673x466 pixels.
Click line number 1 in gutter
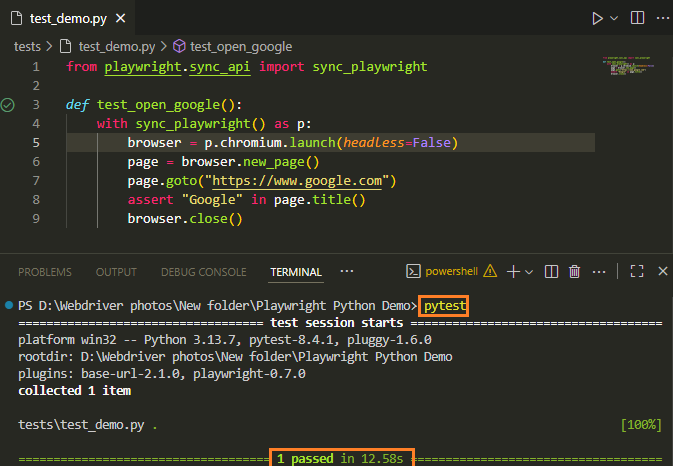(x=36, y=67)
